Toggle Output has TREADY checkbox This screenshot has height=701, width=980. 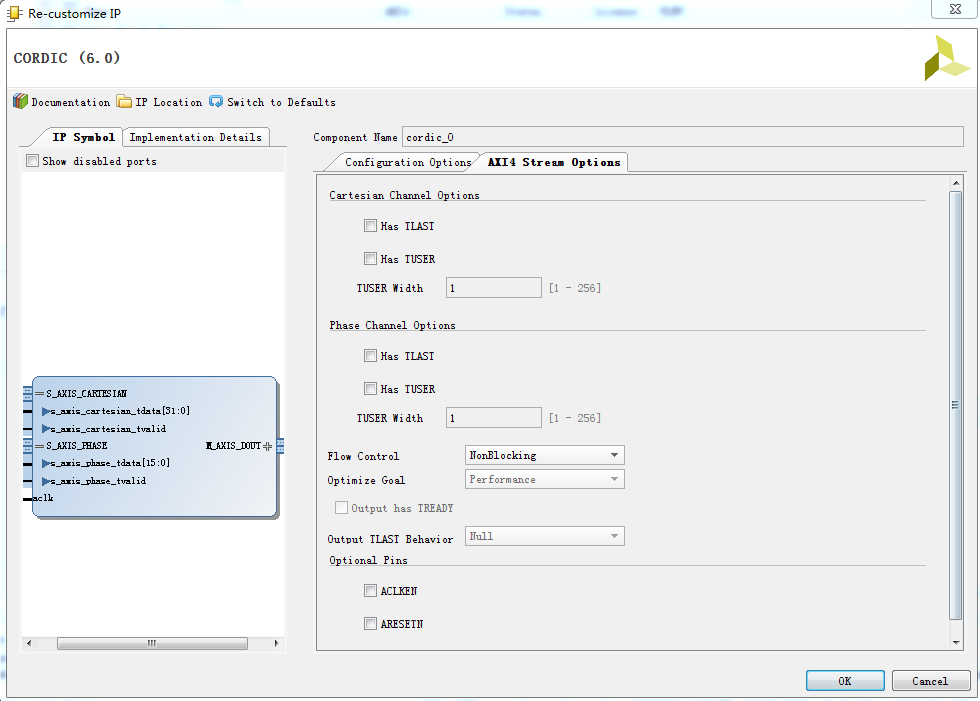pyautogui.click(x=341, y=508)
